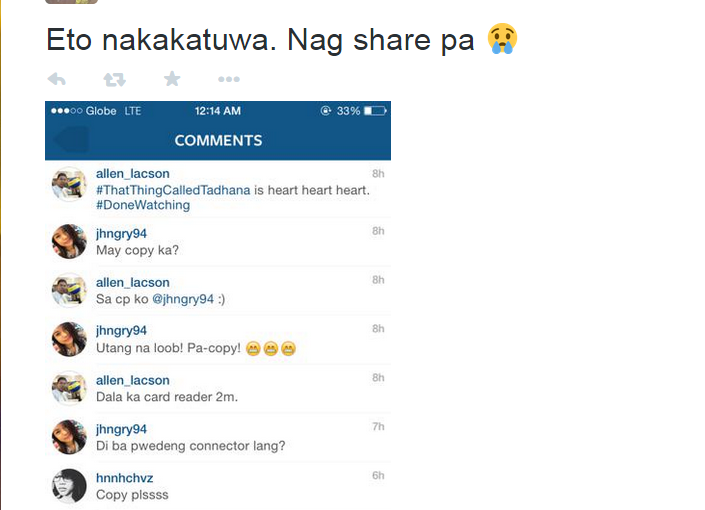The height and width of the screenshot is (510, 705).
Task: Favorite the tweet with the star icon
Action: tap(172, 79)
